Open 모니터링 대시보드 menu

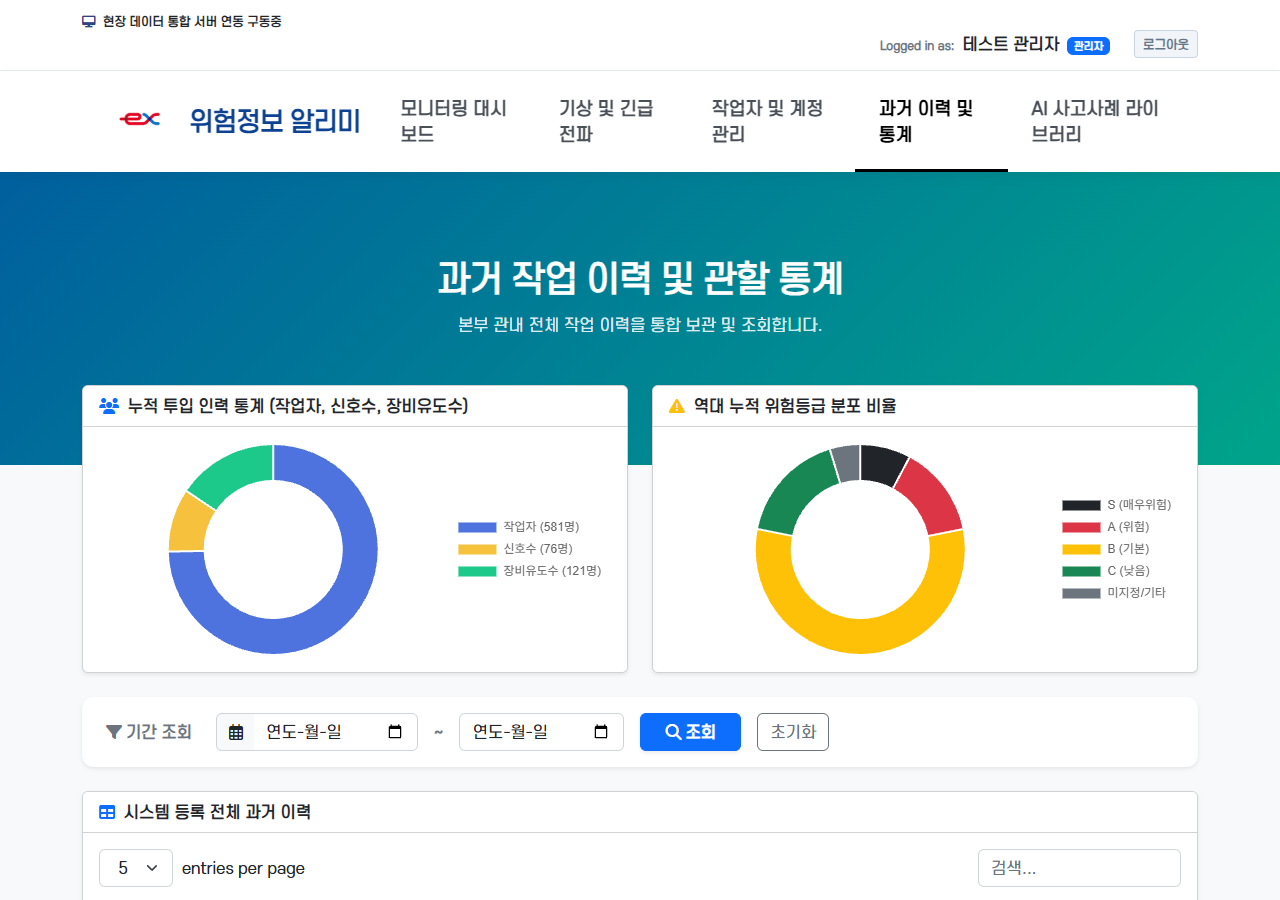coord(455,121)
